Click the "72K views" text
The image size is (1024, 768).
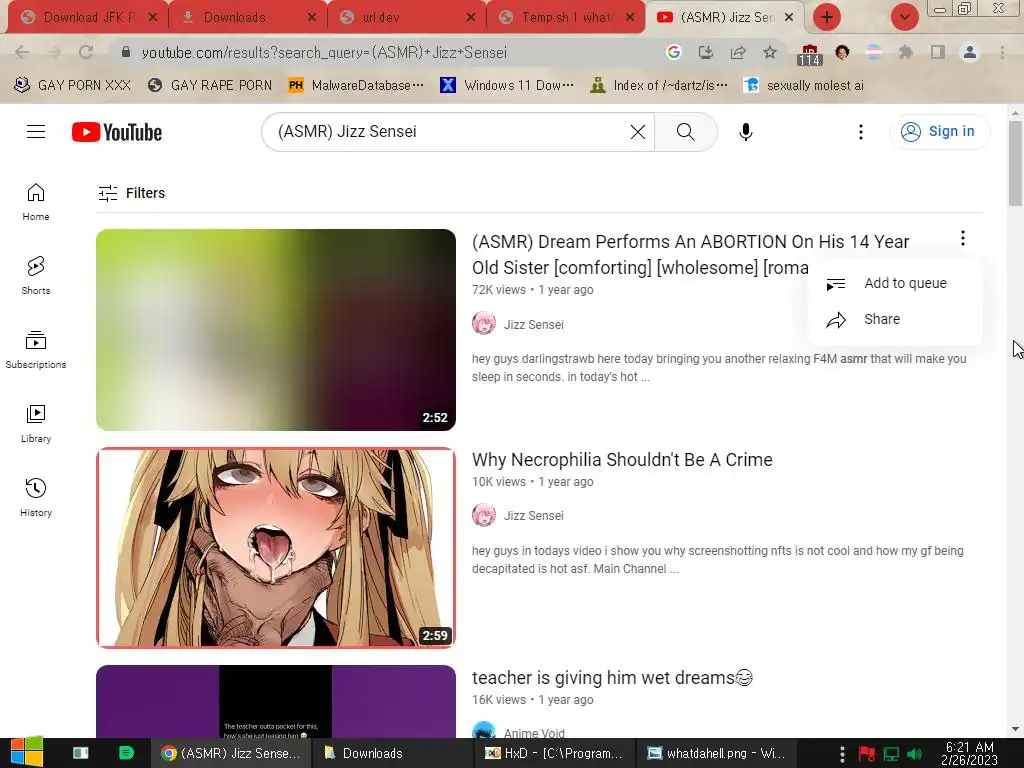coord(499,290)
